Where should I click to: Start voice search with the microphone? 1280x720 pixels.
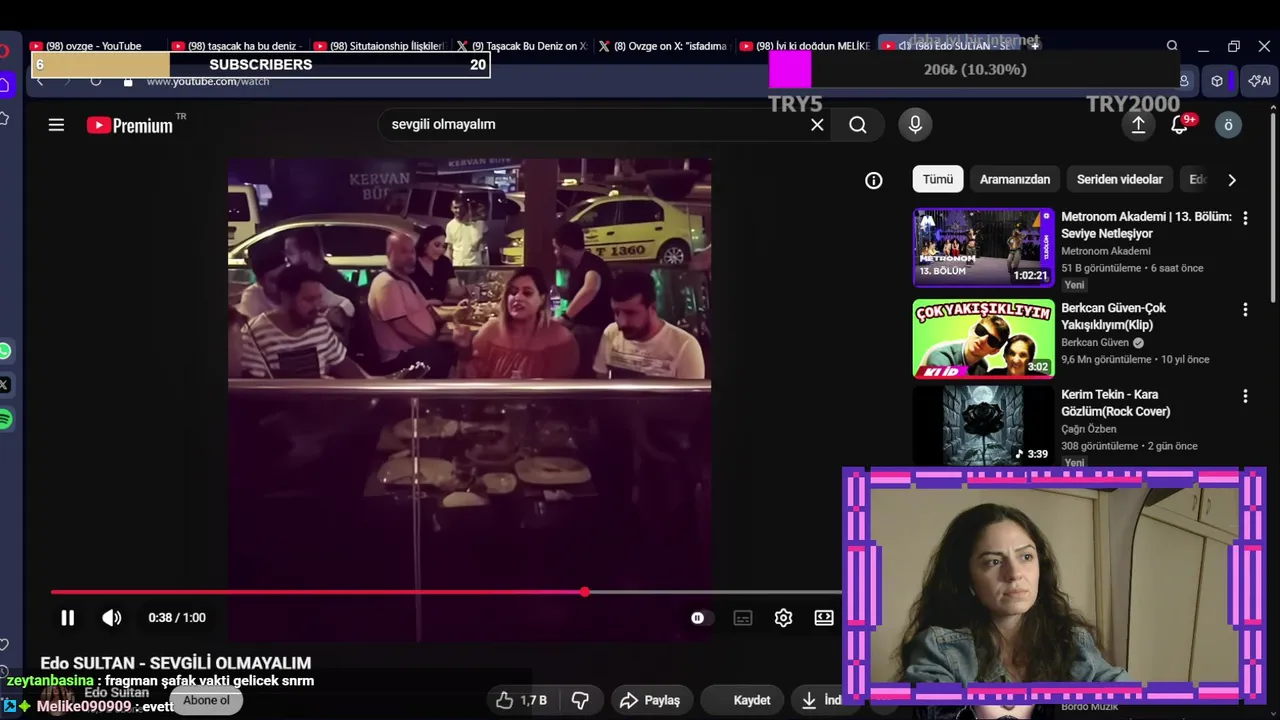click(x=914, y=124)
